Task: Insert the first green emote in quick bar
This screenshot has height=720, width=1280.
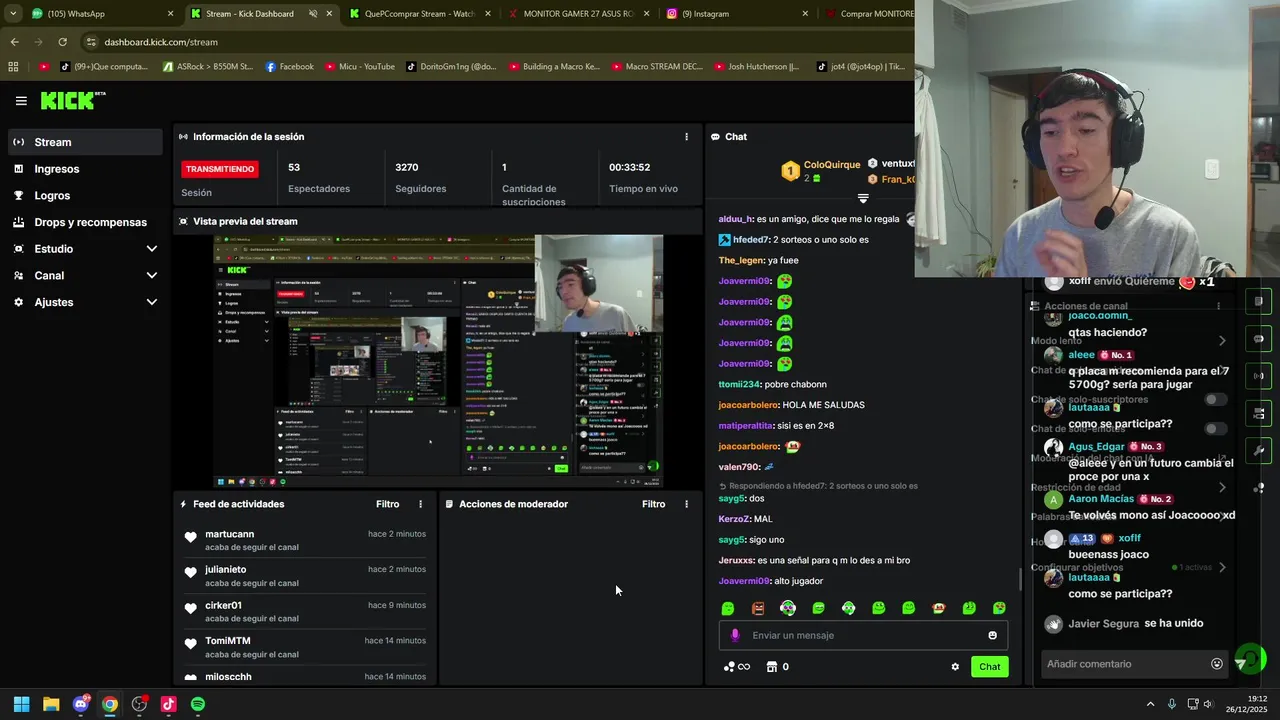Action: [728, 608]
